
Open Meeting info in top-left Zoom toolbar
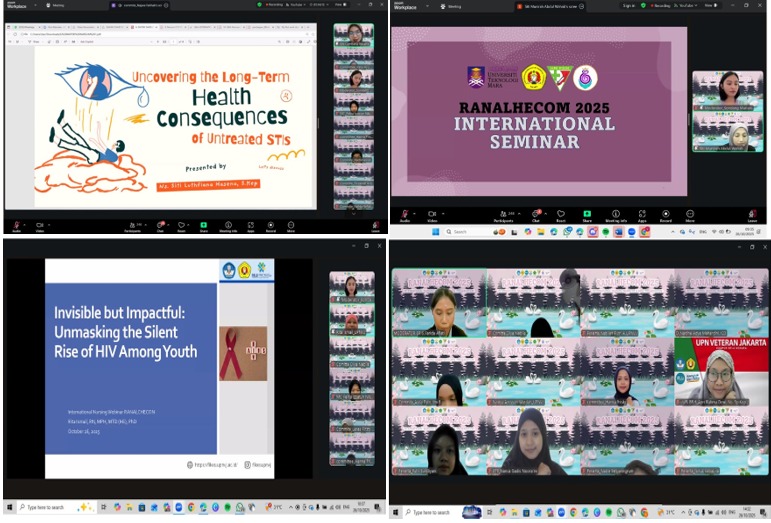coord(228,226)
